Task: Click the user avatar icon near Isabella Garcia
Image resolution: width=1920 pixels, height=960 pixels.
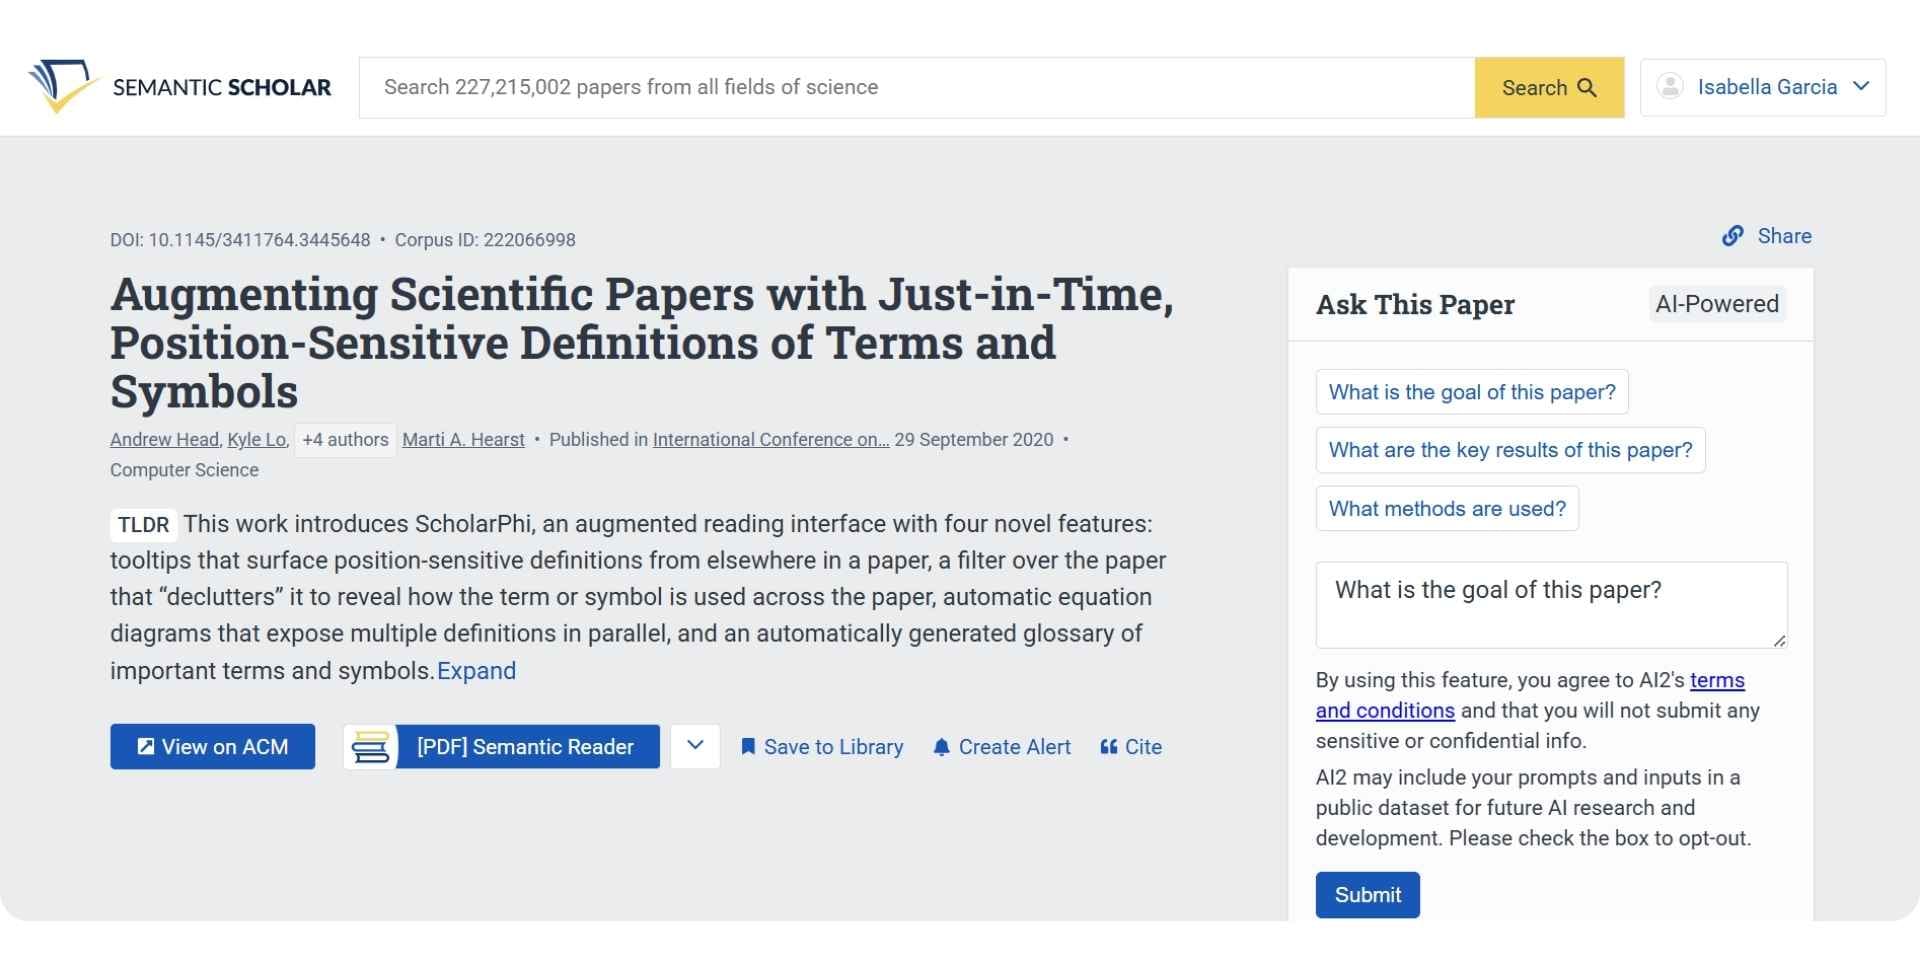Action: point(1670,86)
